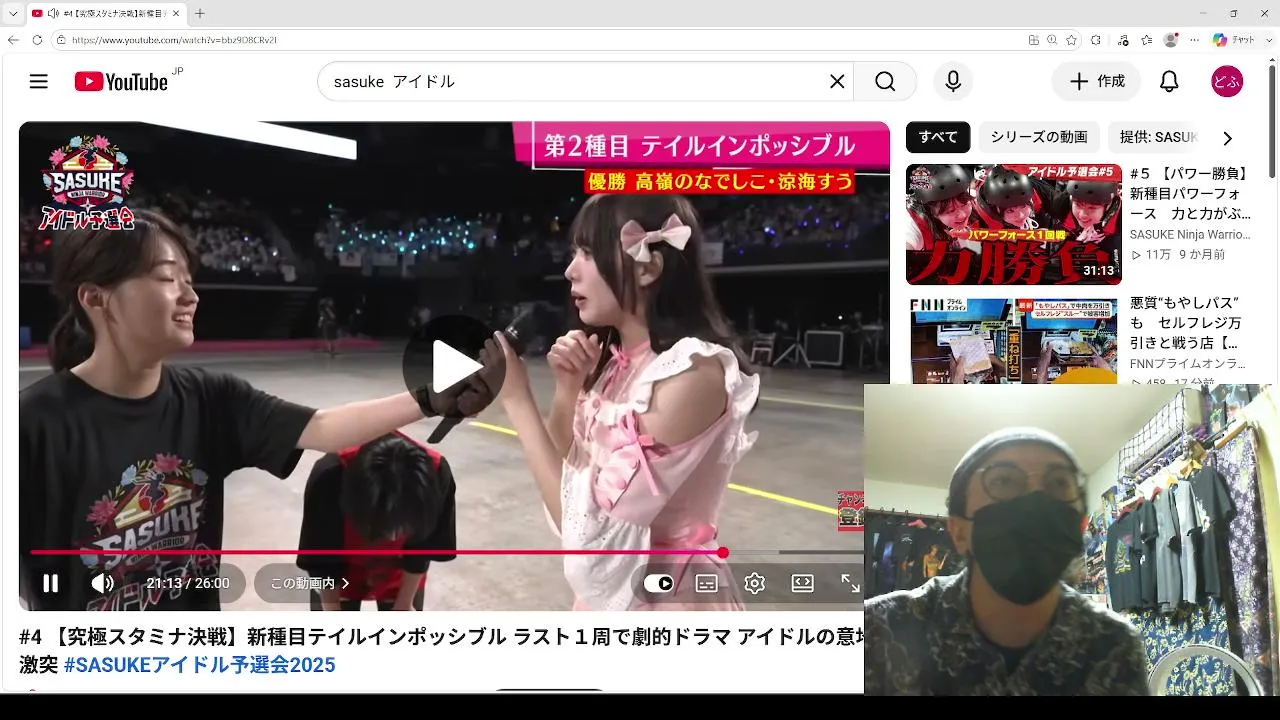Image resolution: width=1280 pixels, height=720 pixels.
Task: Expand the この動画内 chapters chip
Action: (x=310, y=583)
